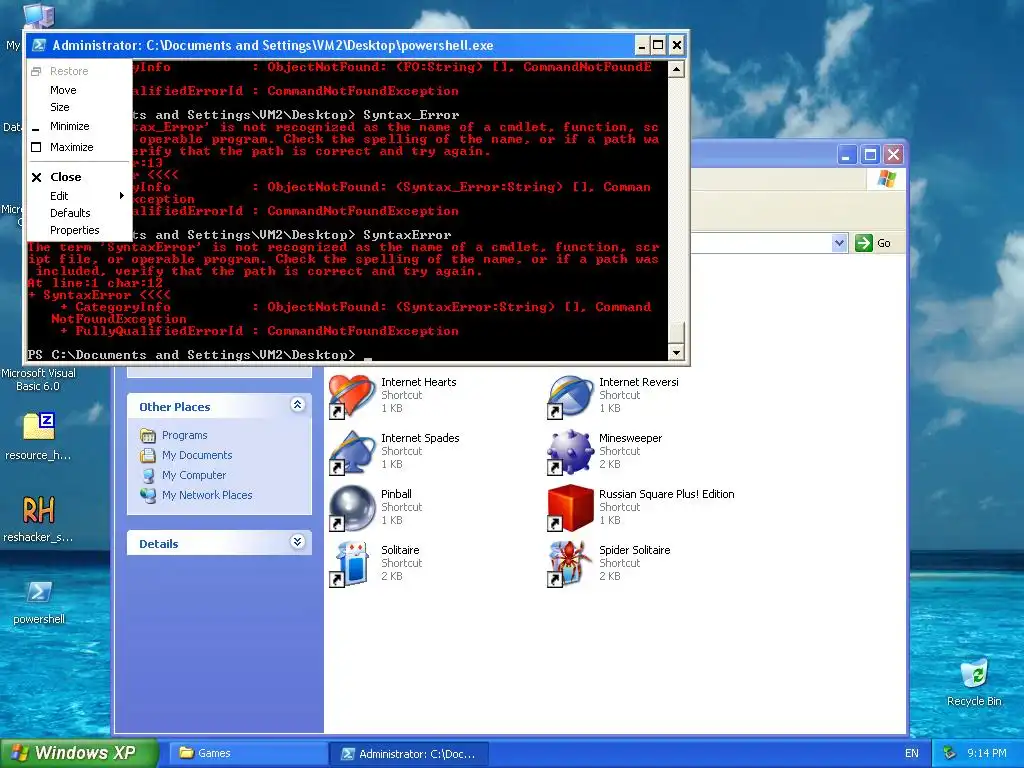The image size is (1024, 768).
Task: Open the Internet Hearts shortcut icon
Action: (351, 396)
